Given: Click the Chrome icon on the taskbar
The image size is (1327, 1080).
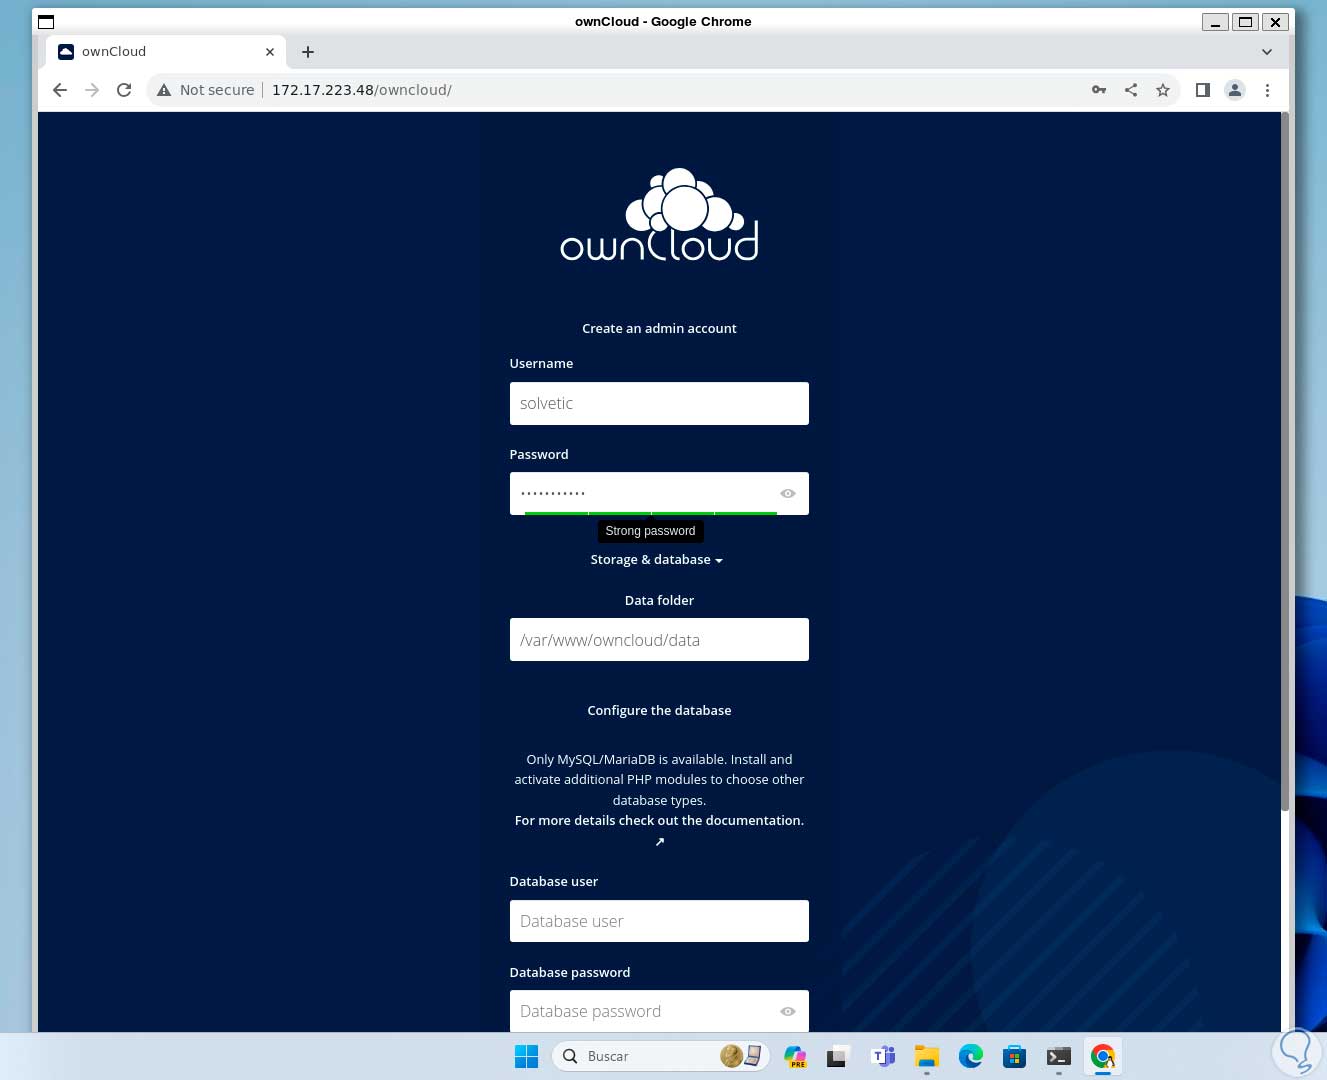Looking at the screenshot, I should coord(1103,1056).
